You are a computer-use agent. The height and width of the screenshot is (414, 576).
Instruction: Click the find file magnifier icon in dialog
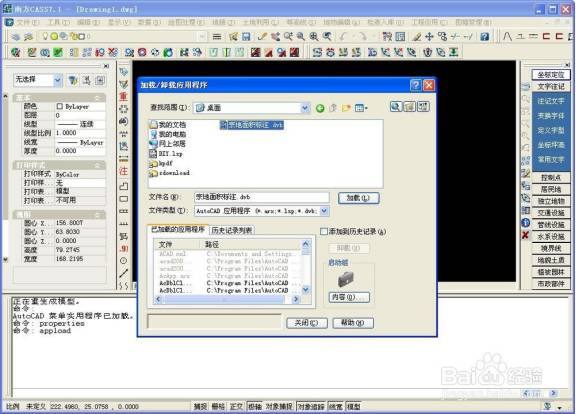click(x=396, y=107)
